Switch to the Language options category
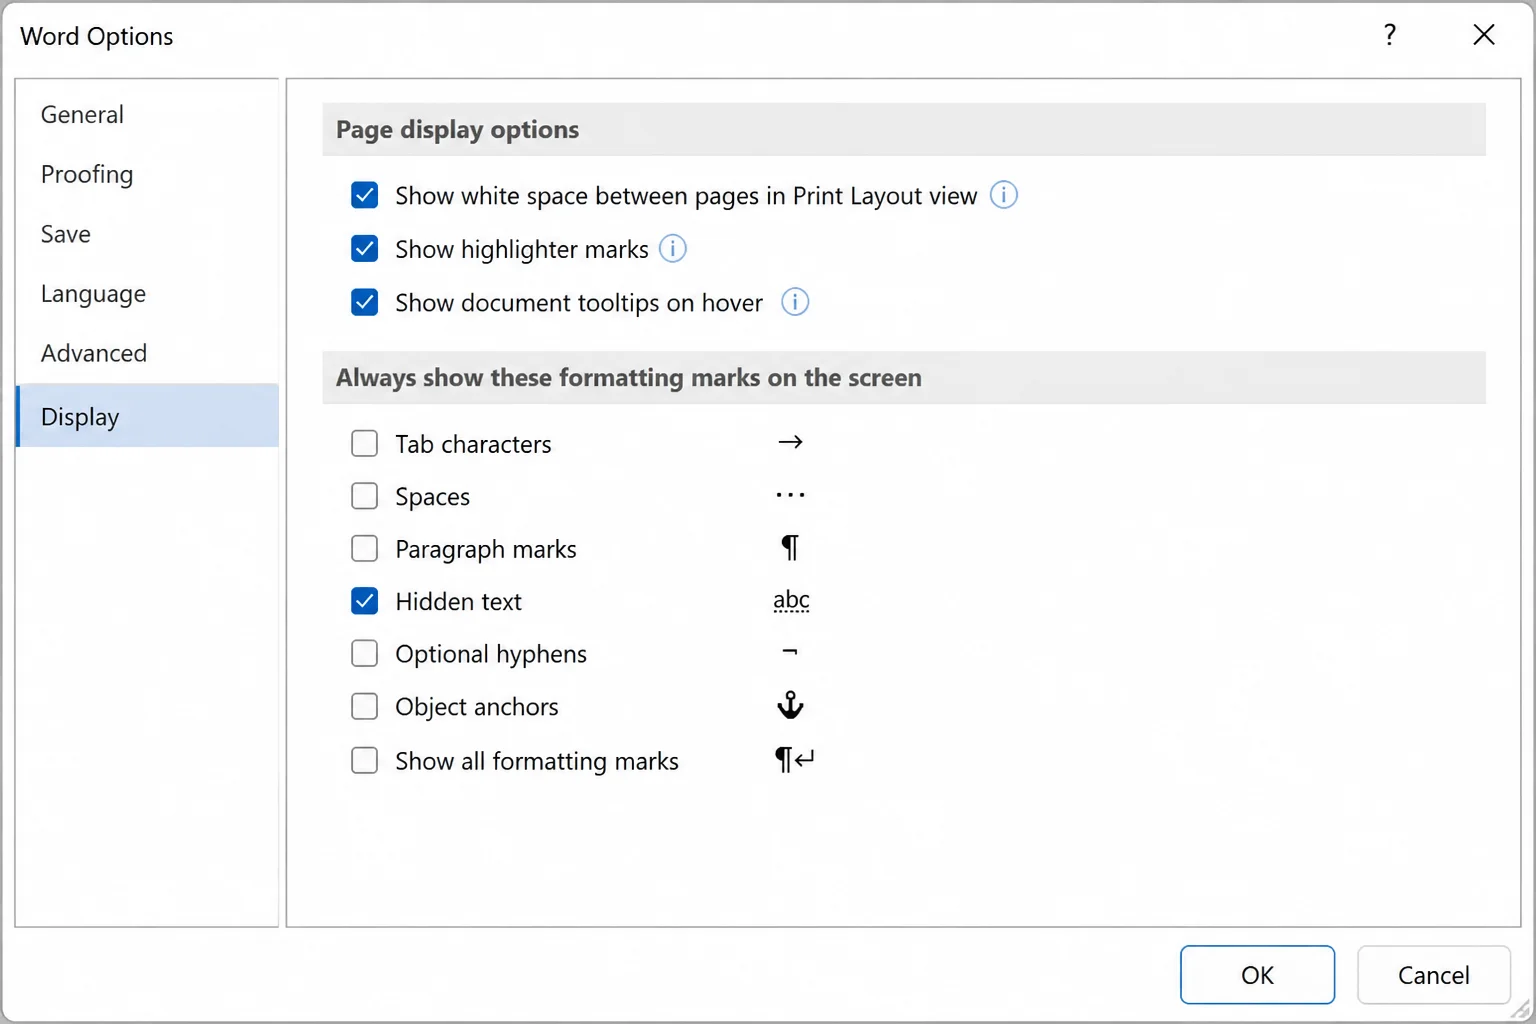 point(147,294)
